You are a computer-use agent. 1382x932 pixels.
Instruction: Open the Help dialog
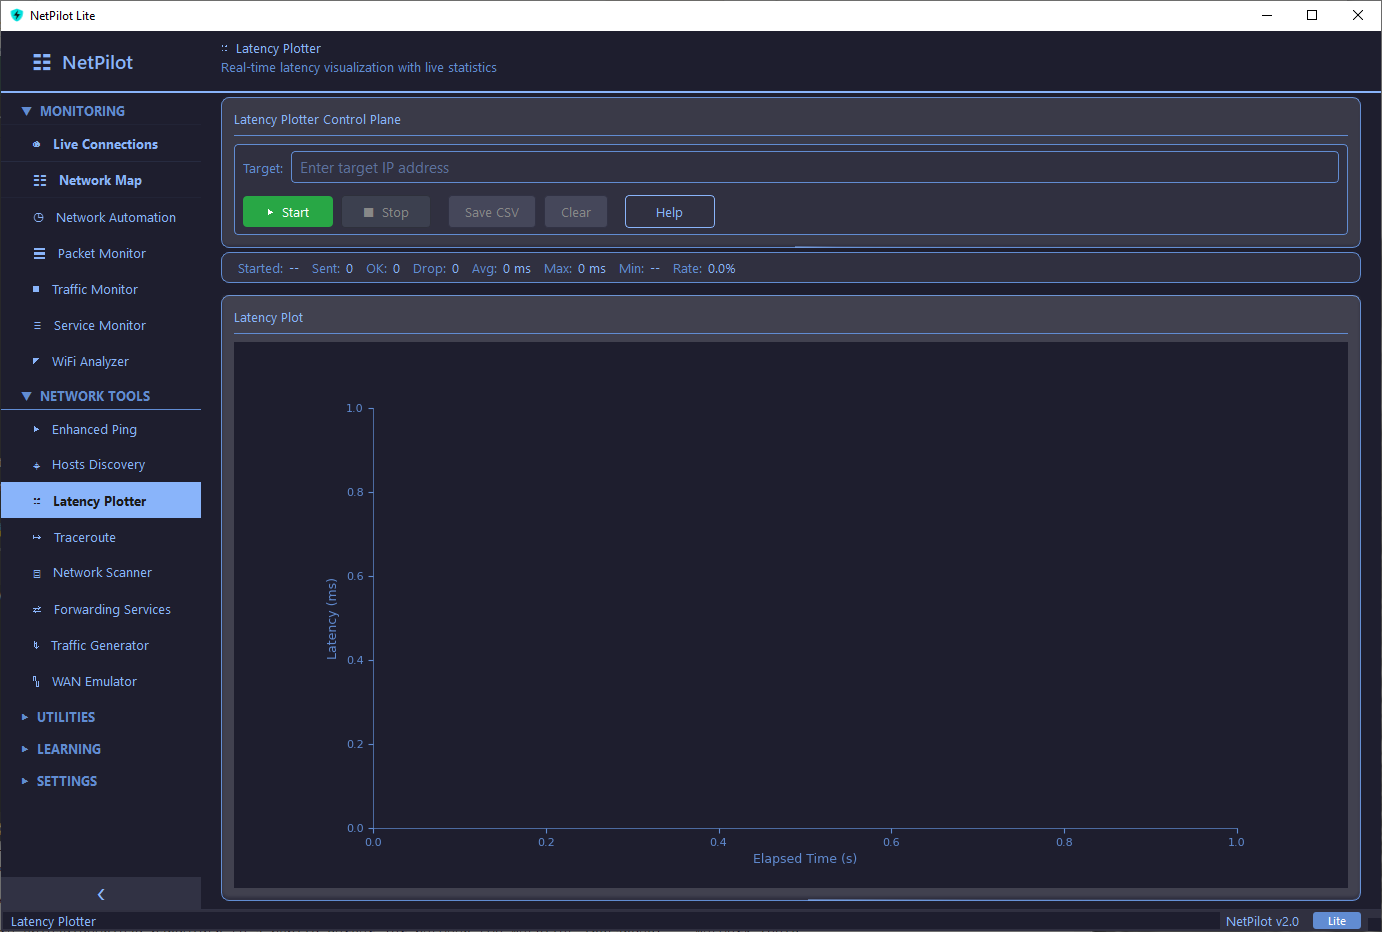click(x=669, y=211)
